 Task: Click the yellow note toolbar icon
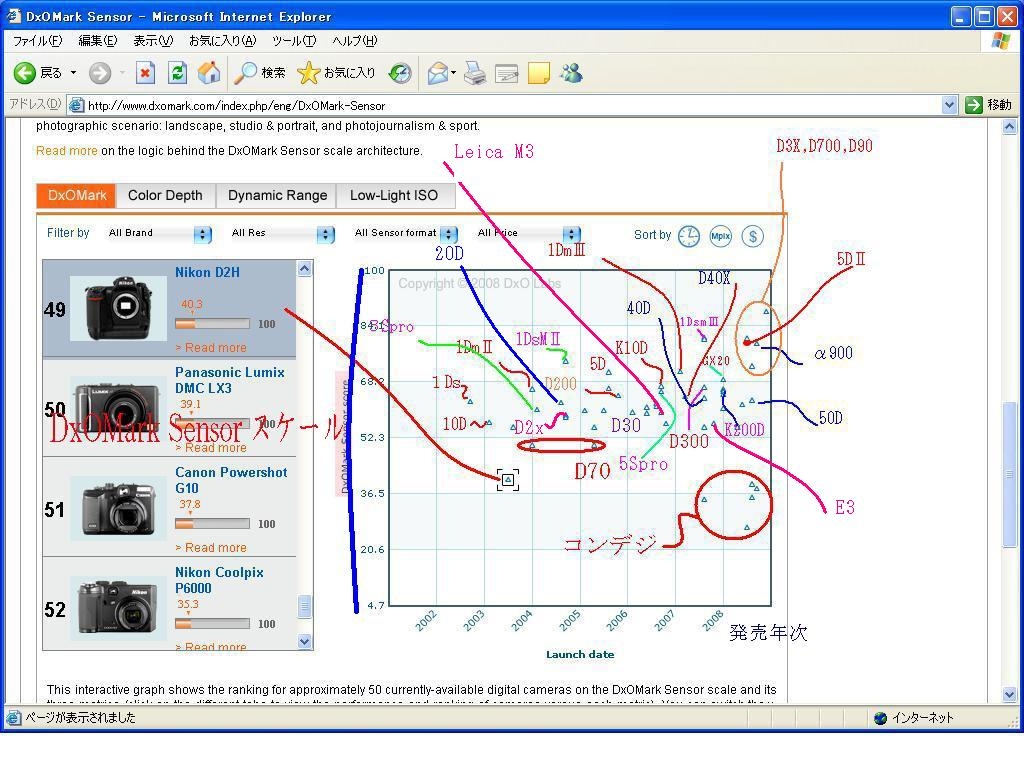pyautogui.click(x=539, y=72)
